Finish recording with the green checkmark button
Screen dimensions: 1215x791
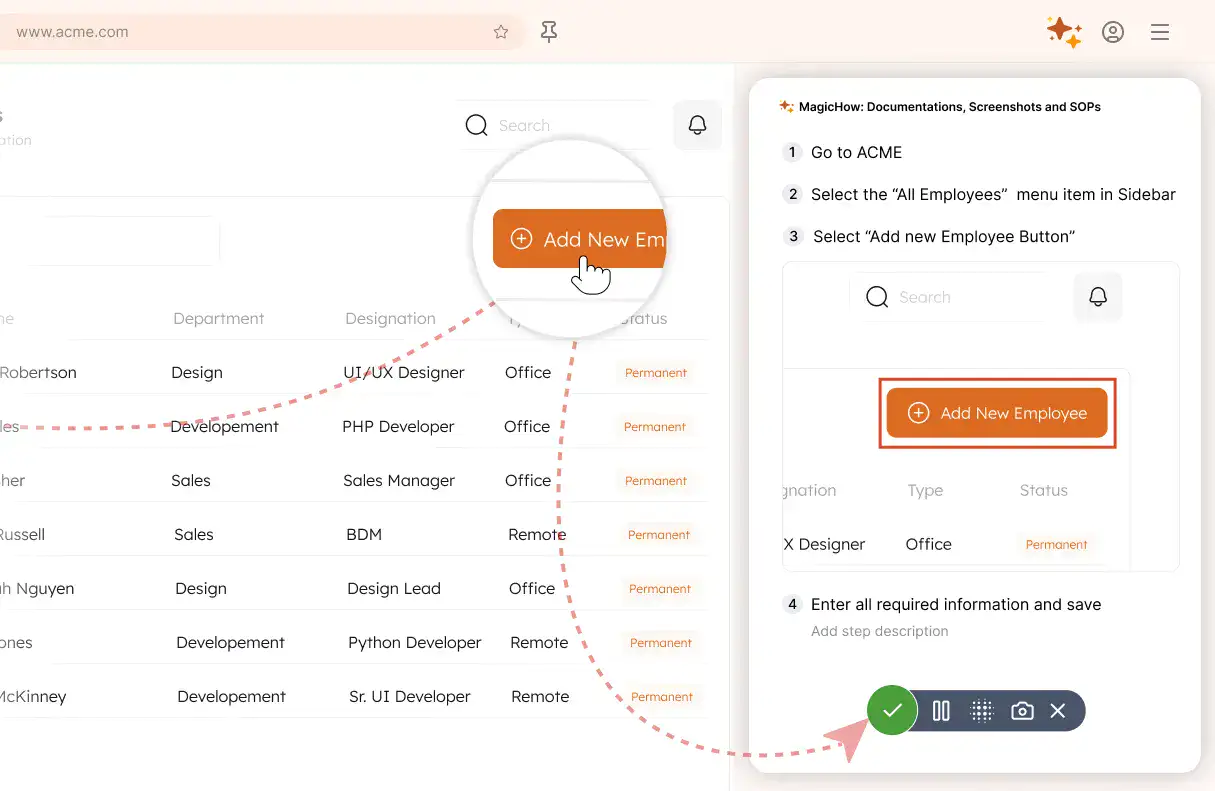point(892,711)
